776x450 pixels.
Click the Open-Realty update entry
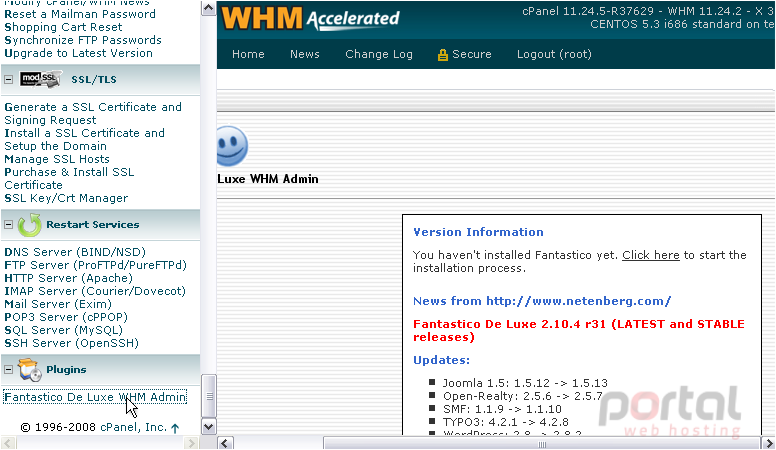click(x=523, y=396)
